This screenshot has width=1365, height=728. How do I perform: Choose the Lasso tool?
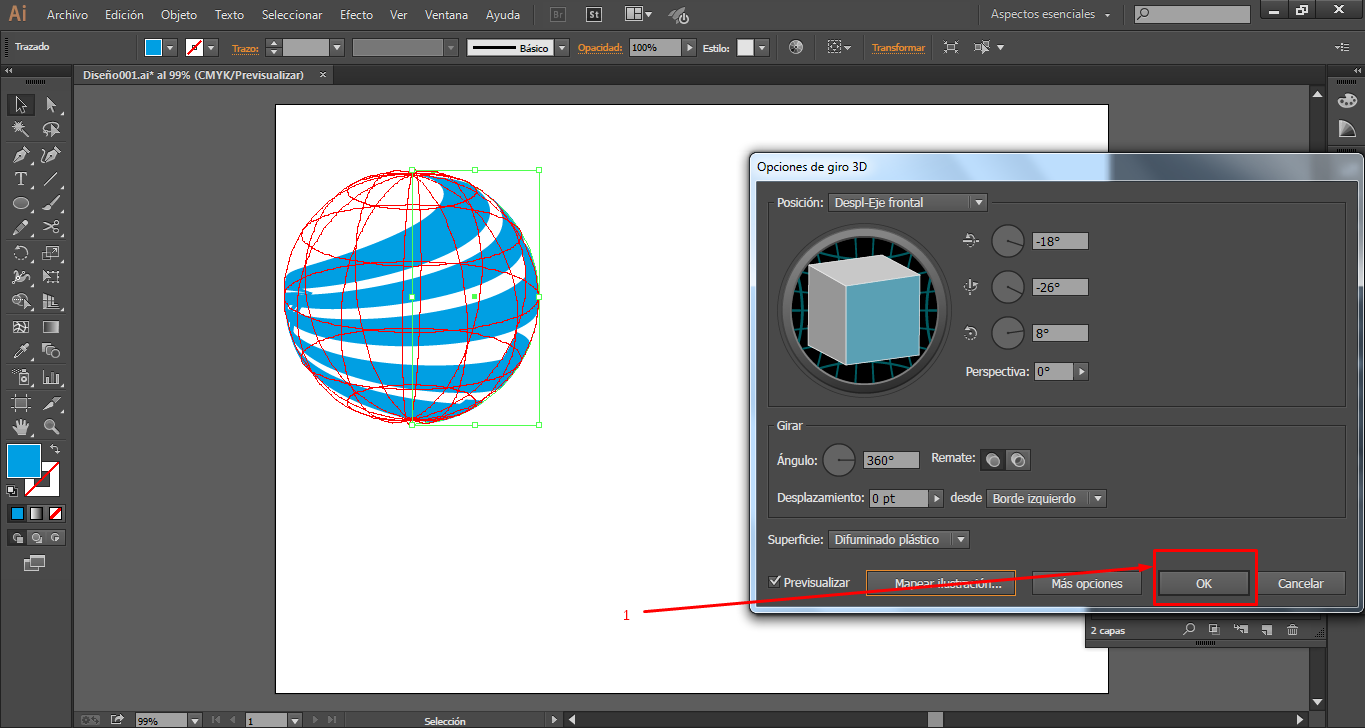51,130
